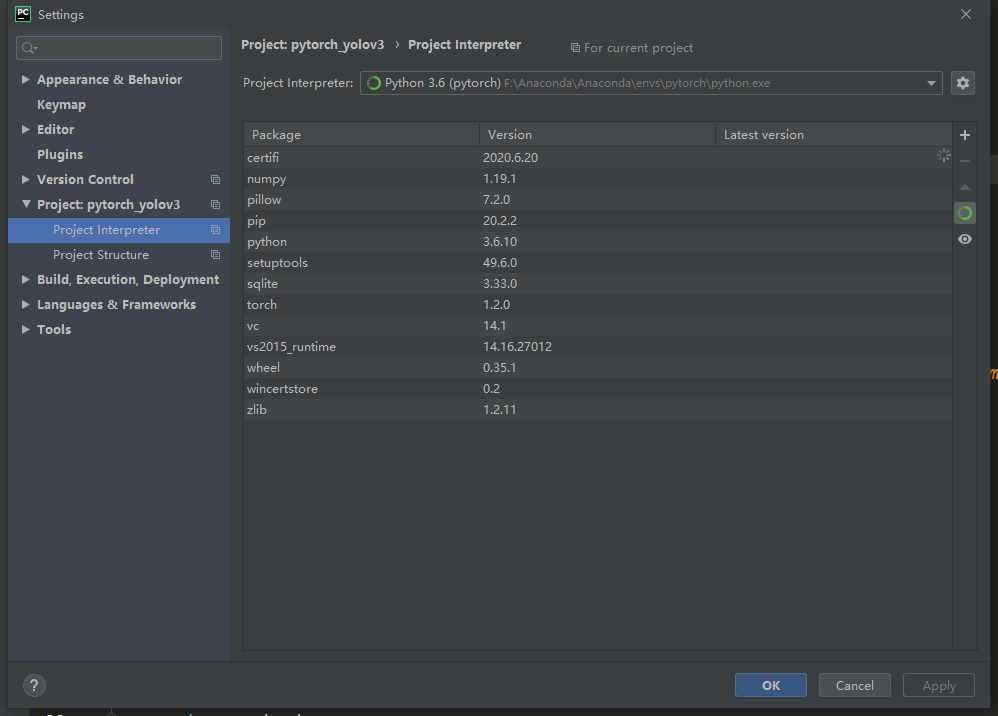
Task: Toggle the Conda package manager icon
Action: (x=965, y=213)
